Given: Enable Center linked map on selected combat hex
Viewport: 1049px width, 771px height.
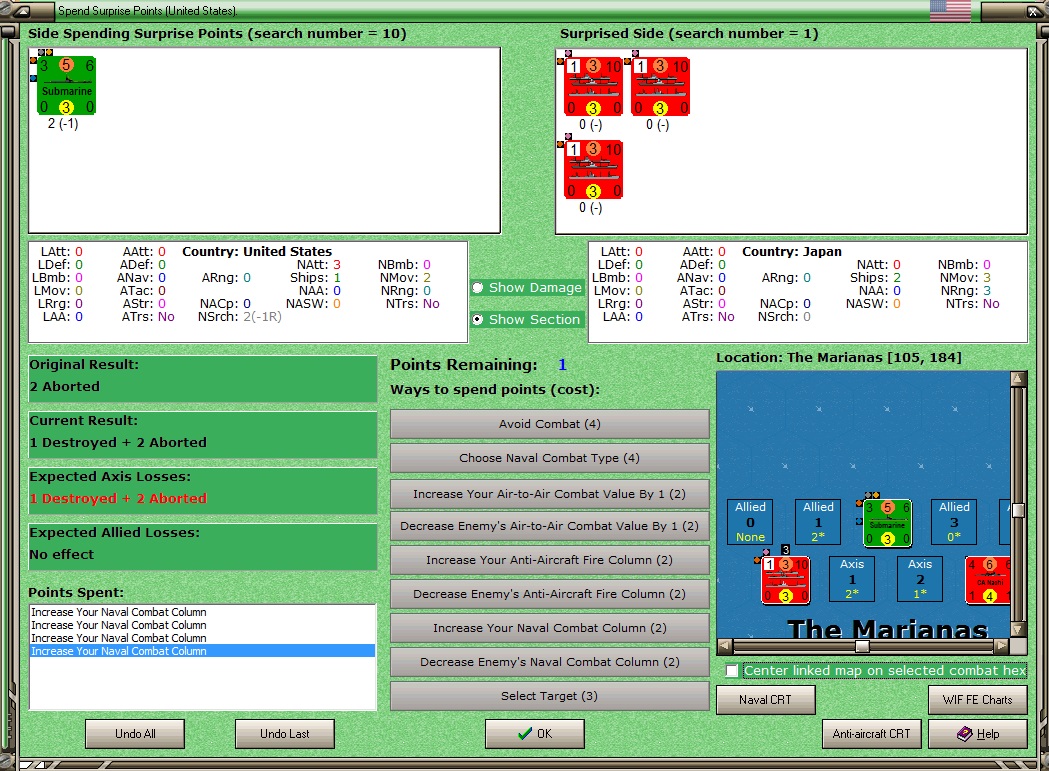Looking at the screenshot, I should click(732, 671).
